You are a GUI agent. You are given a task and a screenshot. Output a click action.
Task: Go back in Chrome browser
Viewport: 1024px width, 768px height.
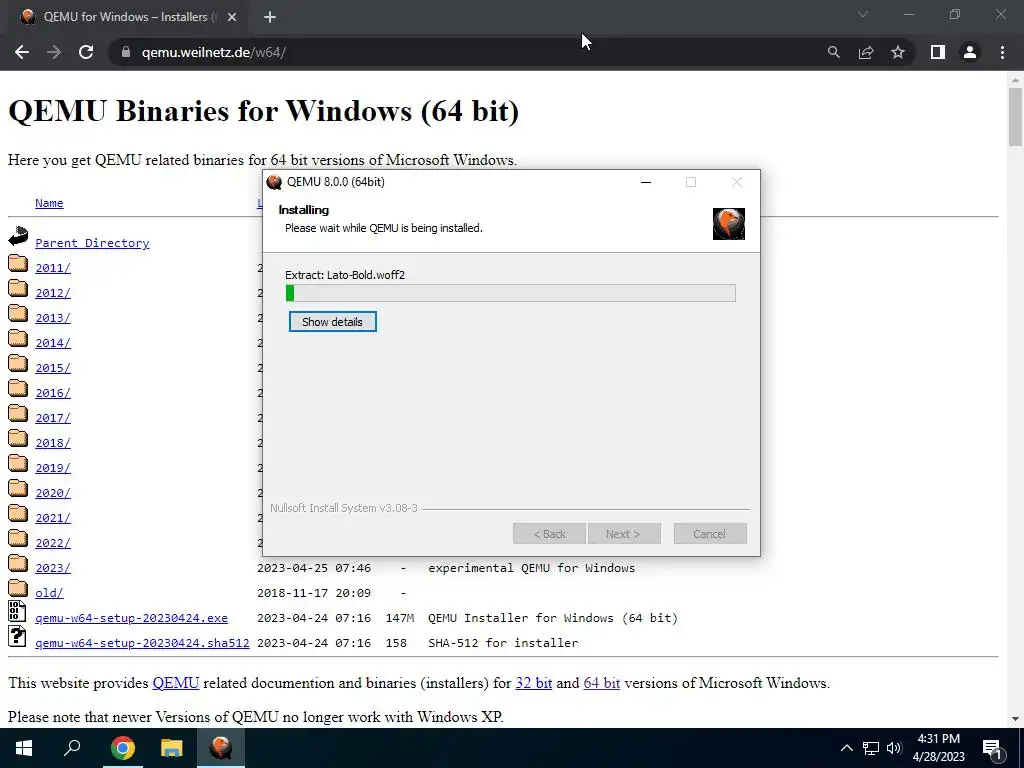pyautogui.click(x=22, y=52)
